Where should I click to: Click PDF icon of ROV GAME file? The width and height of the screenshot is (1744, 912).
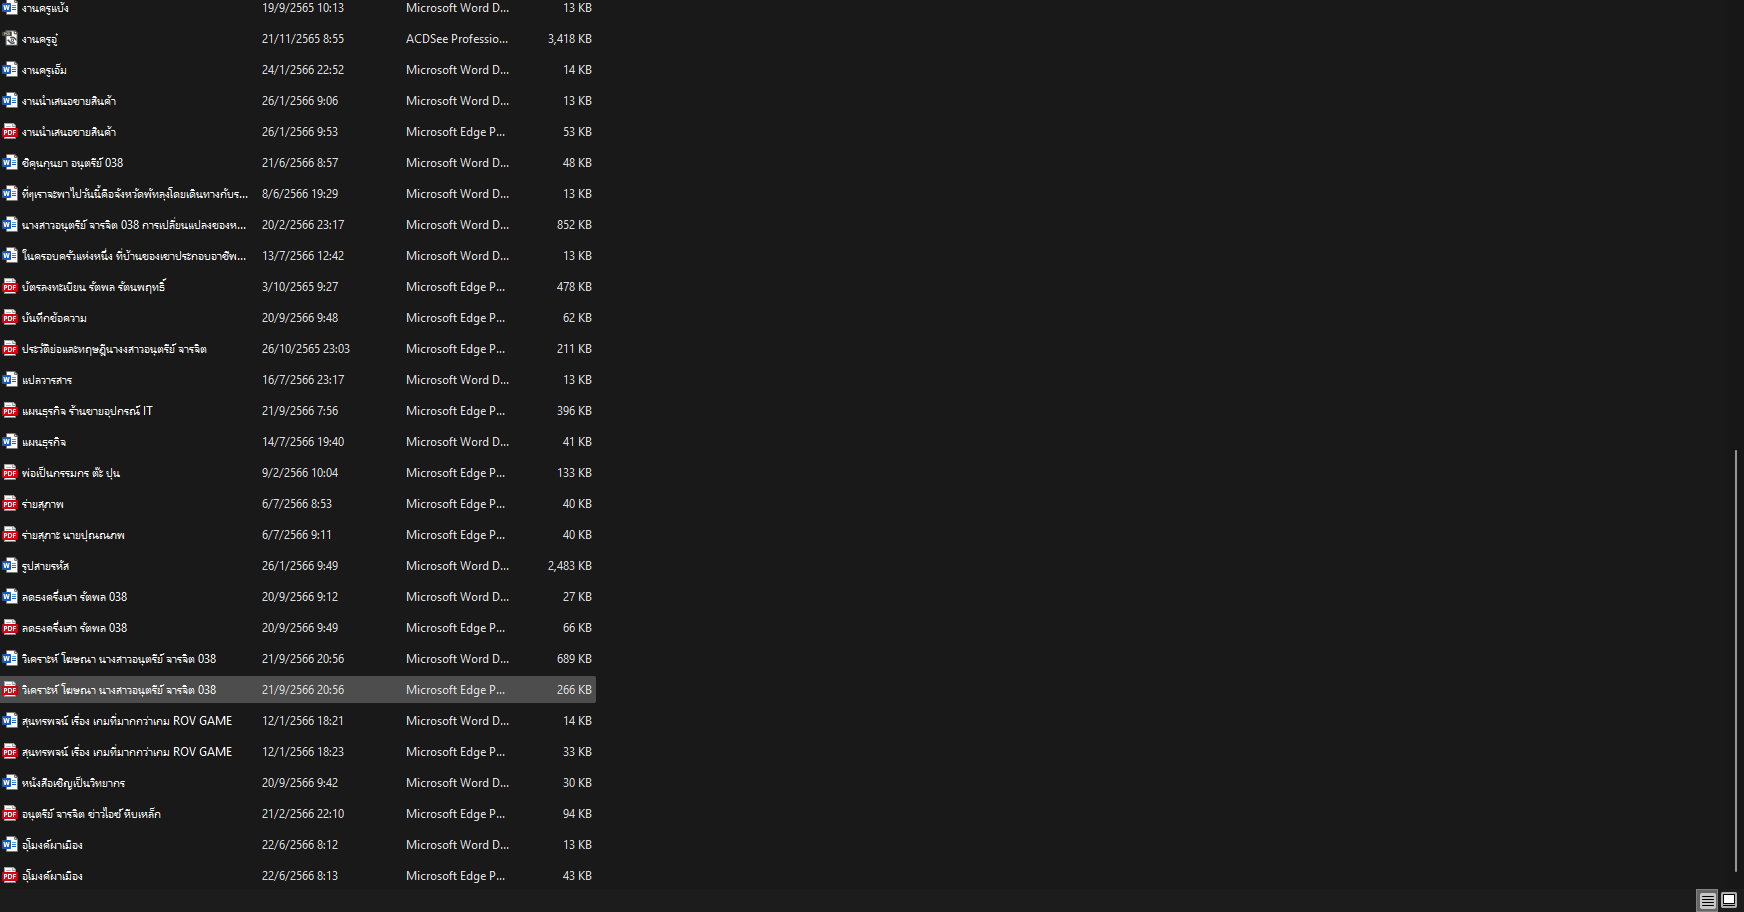tap(10, 752)
